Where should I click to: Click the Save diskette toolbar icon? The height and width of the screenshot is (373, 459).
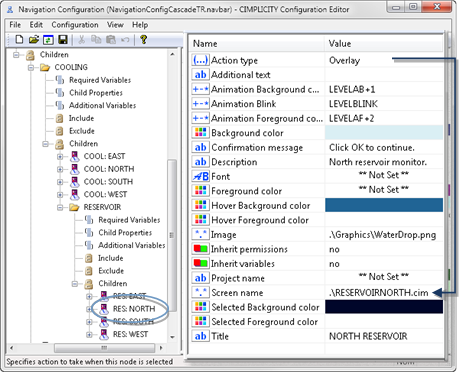pos(63,40)
